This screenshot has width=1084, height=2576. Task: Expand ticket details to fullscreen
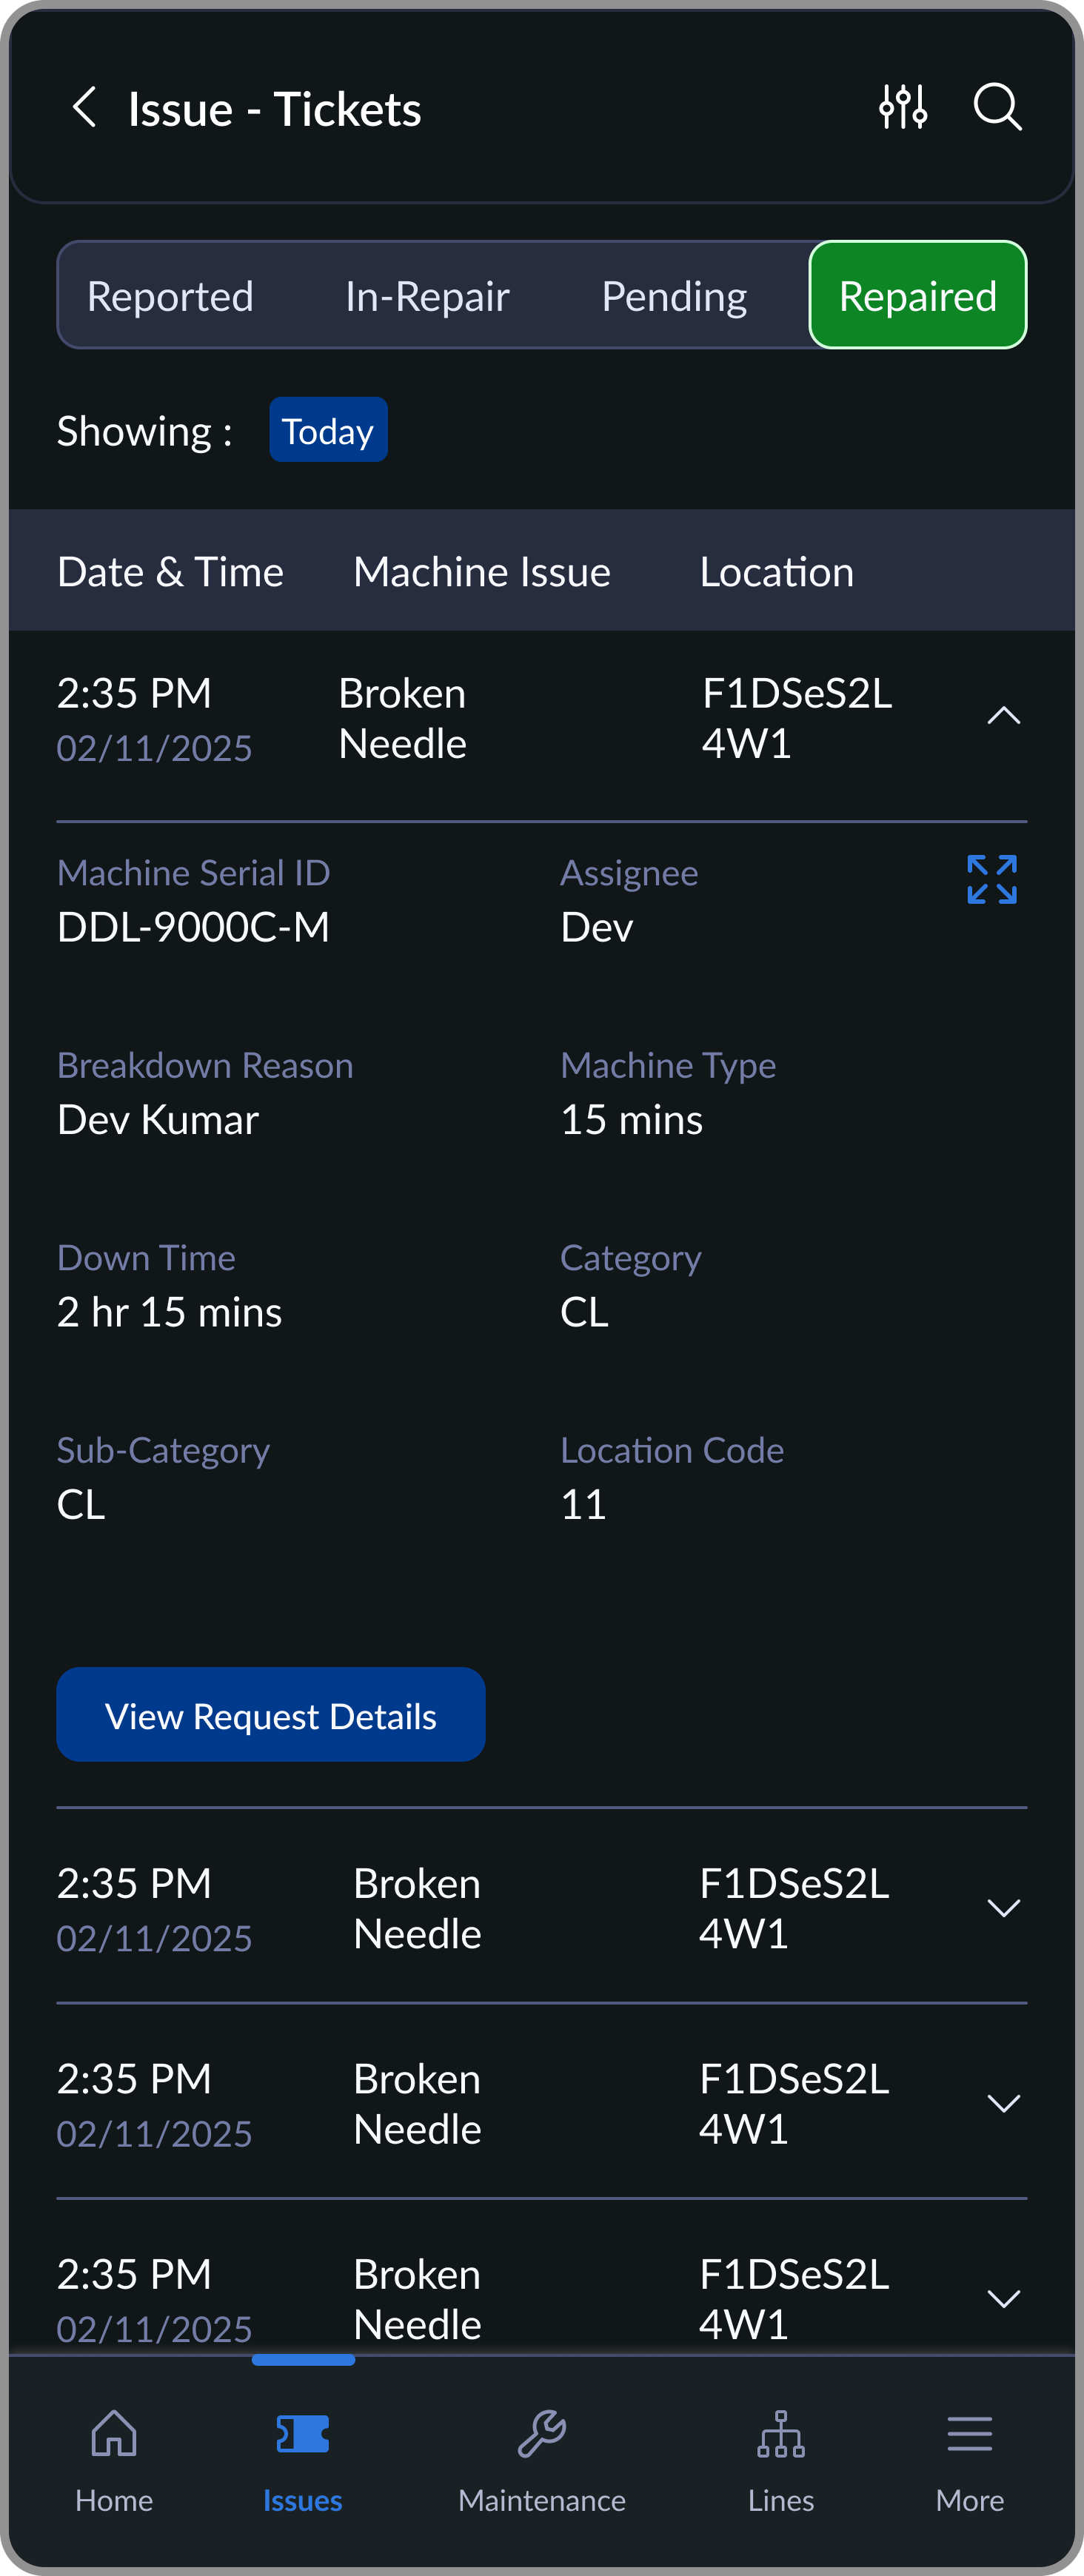pos(991,879)
